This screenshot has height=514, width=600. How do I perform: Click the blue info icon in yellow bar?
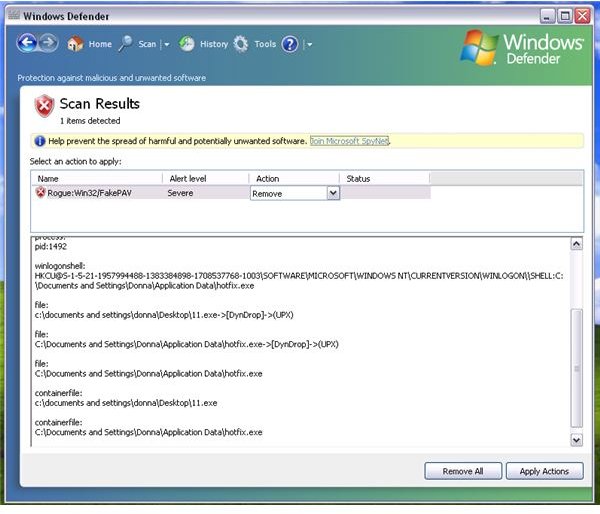[x=40, y=141]
